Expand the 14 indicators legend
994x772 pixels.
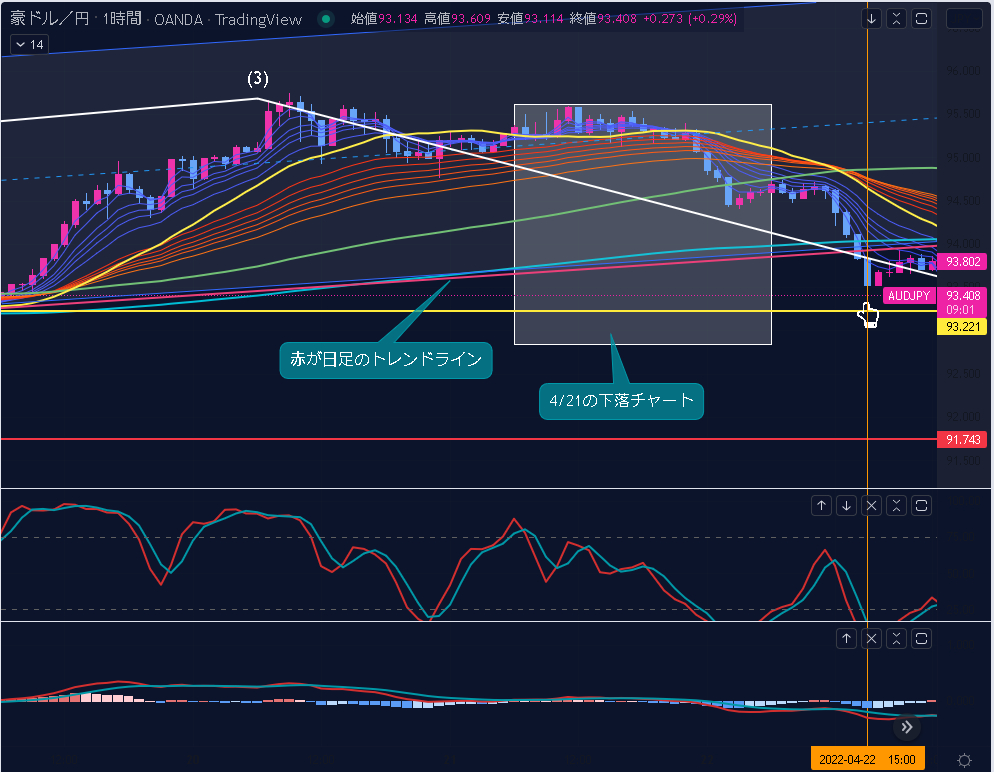28,44
